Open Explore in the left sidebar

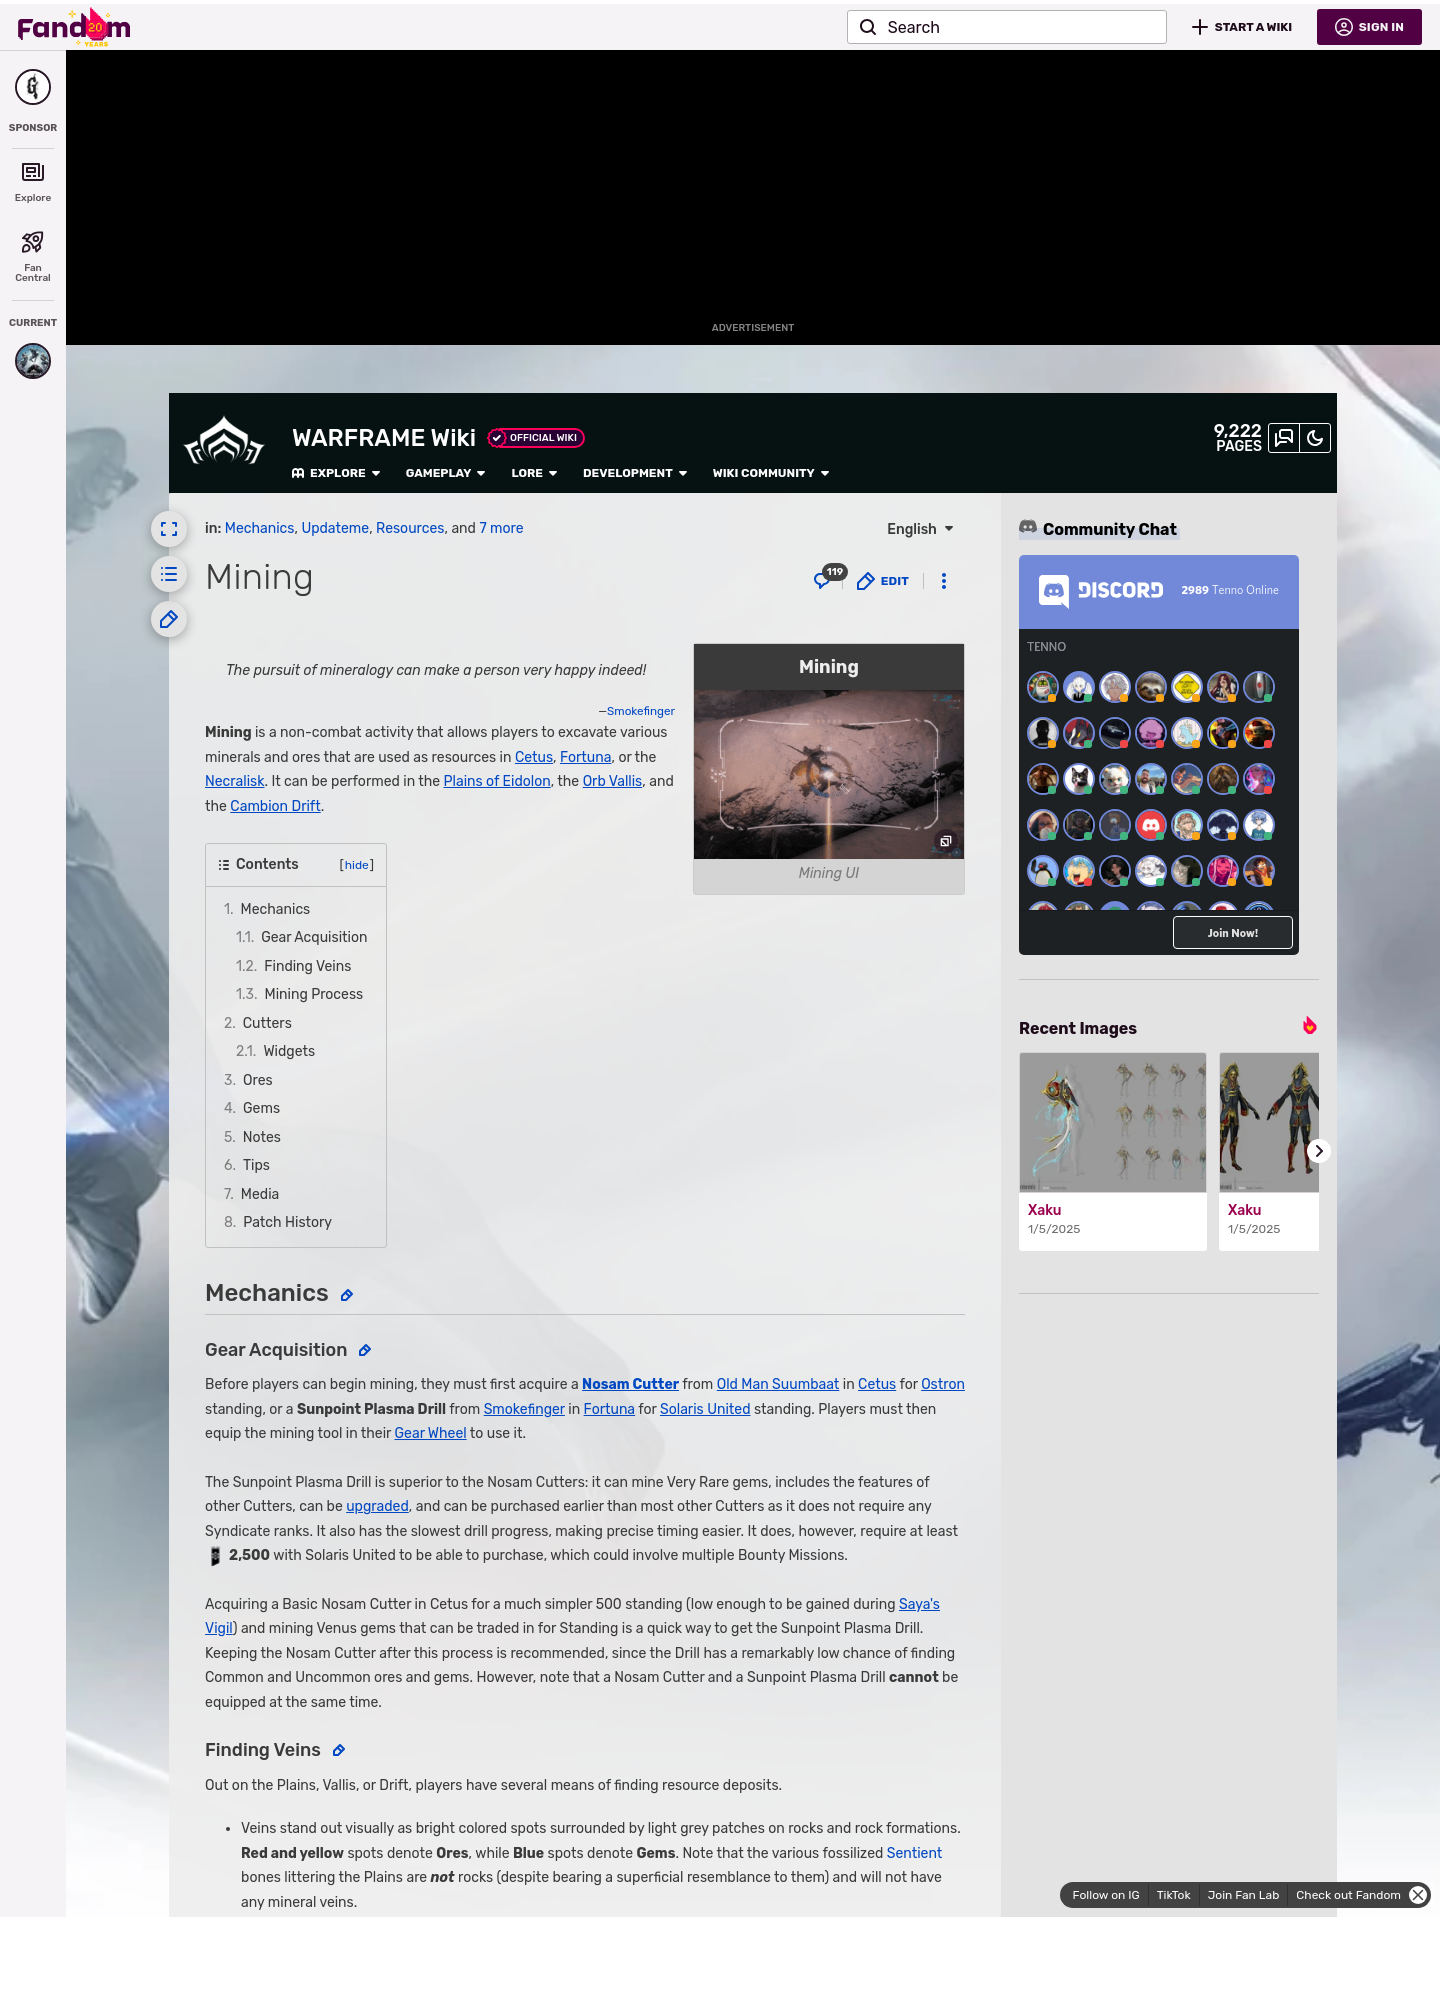click(x=33, y=182)
